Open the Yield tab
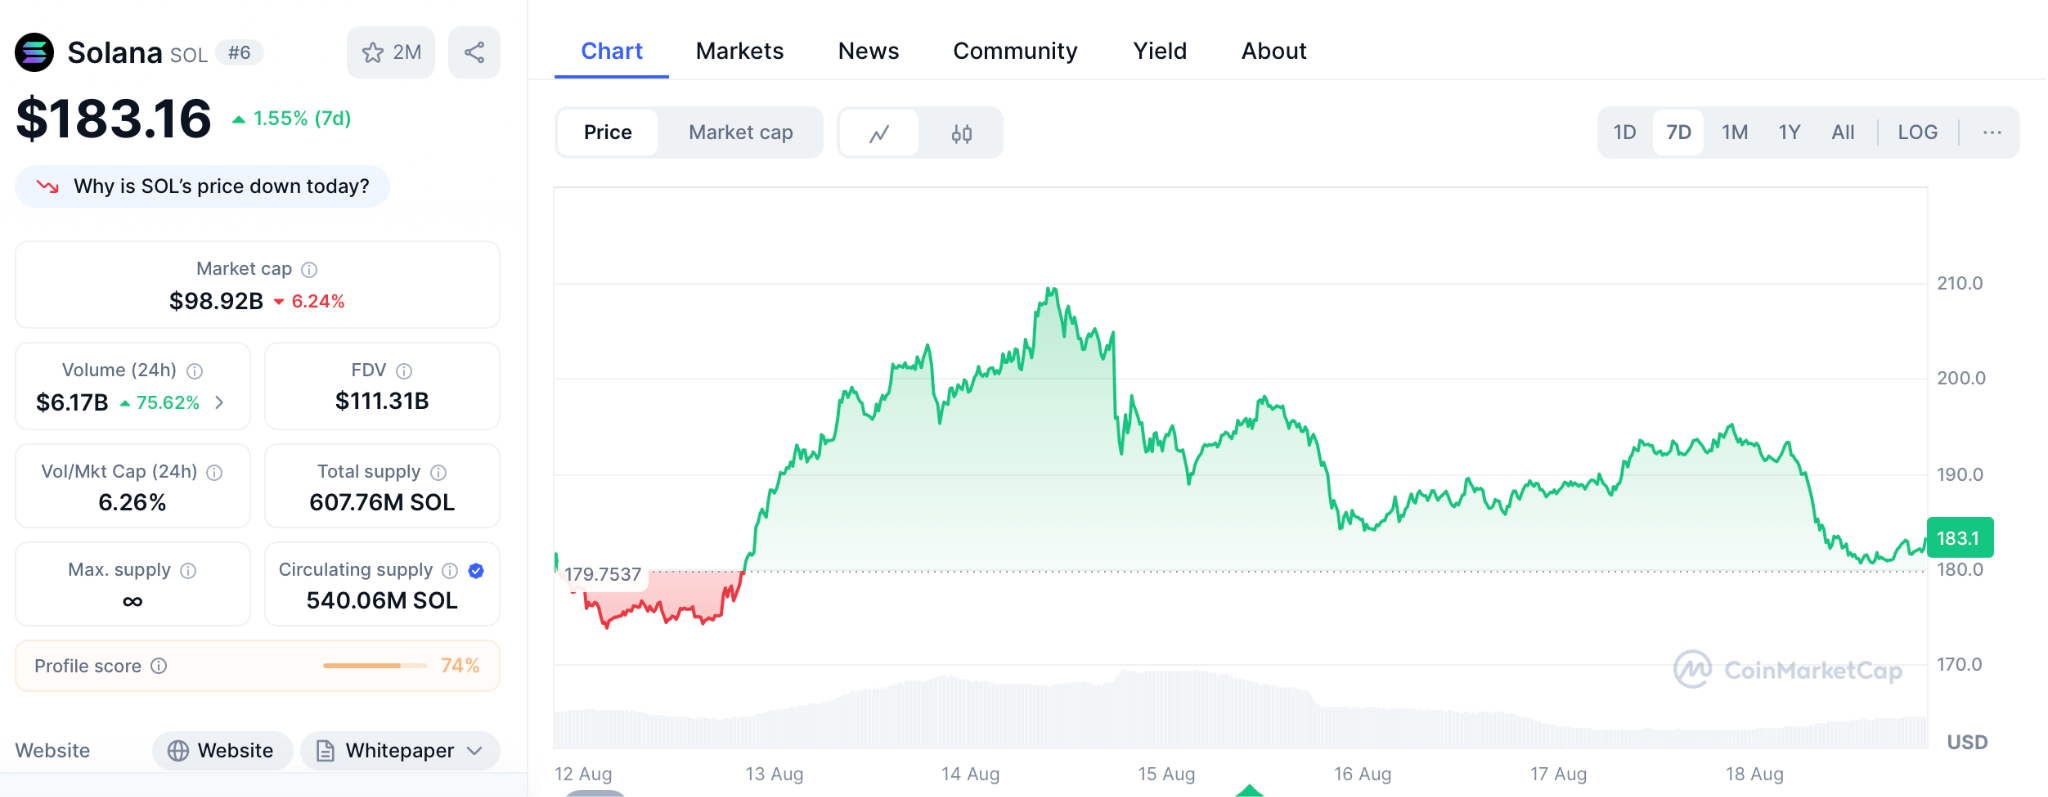Viewport: 2048px width, 797px height. coord(1160,51)
